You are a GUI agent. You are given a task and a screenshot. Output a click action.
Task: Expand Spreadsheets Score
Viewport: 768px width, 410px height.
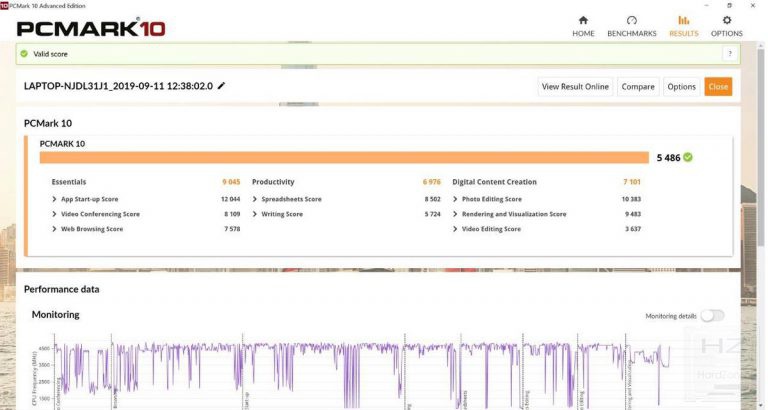tap(255, 199)
